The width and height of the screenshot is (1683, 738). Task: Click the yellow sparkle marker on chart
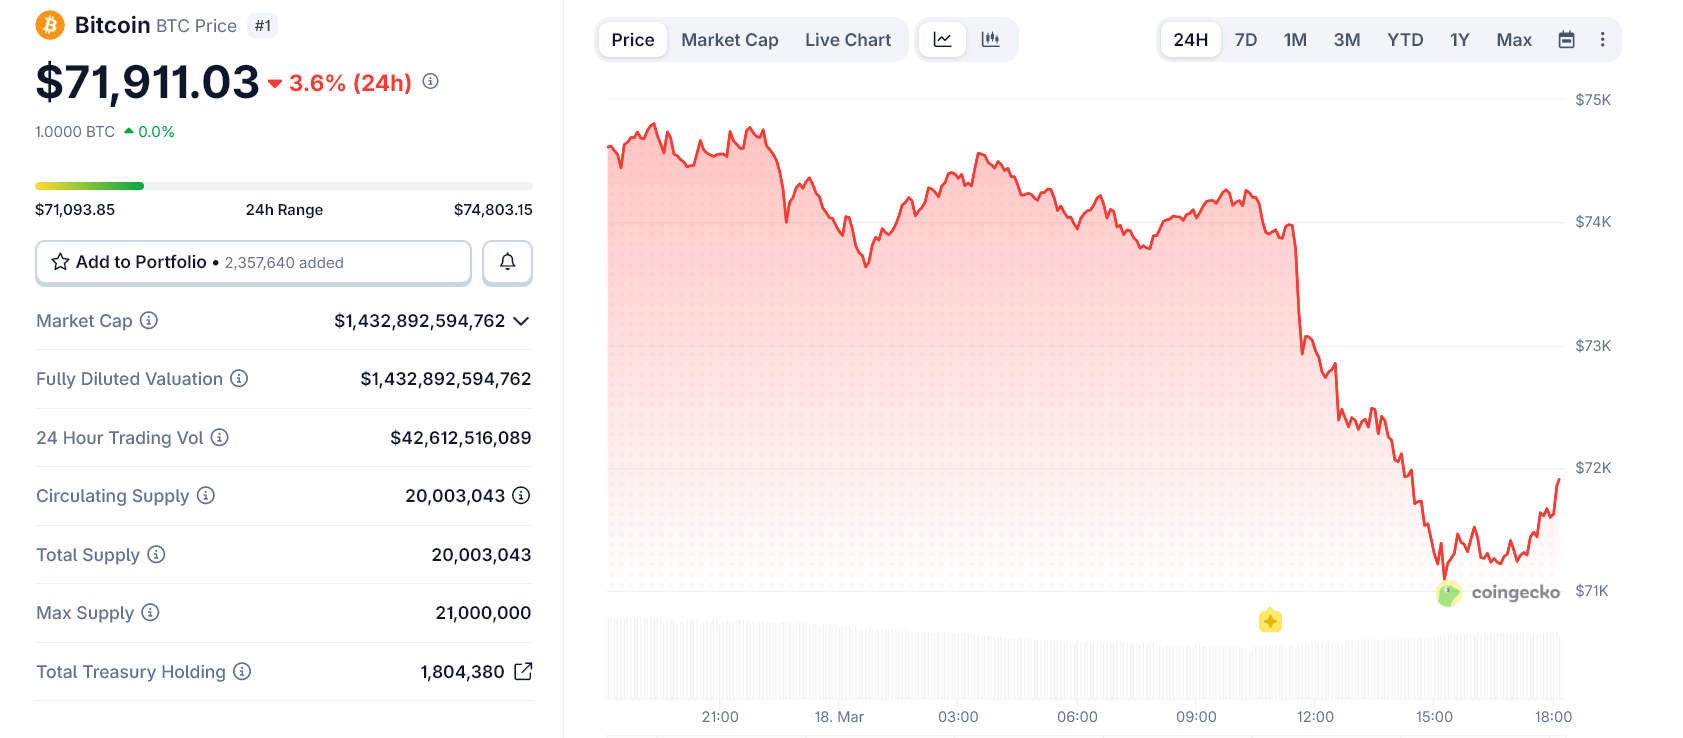click(x=1270, y=621)
